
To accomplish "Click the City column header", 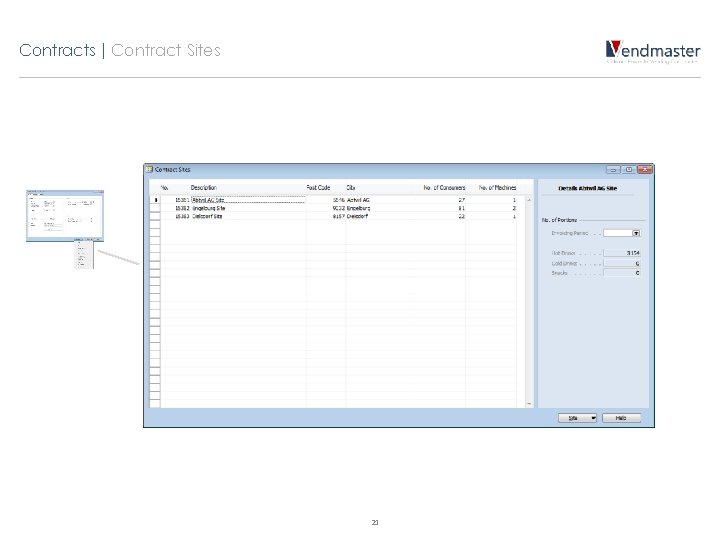I will tap(350, 187).
